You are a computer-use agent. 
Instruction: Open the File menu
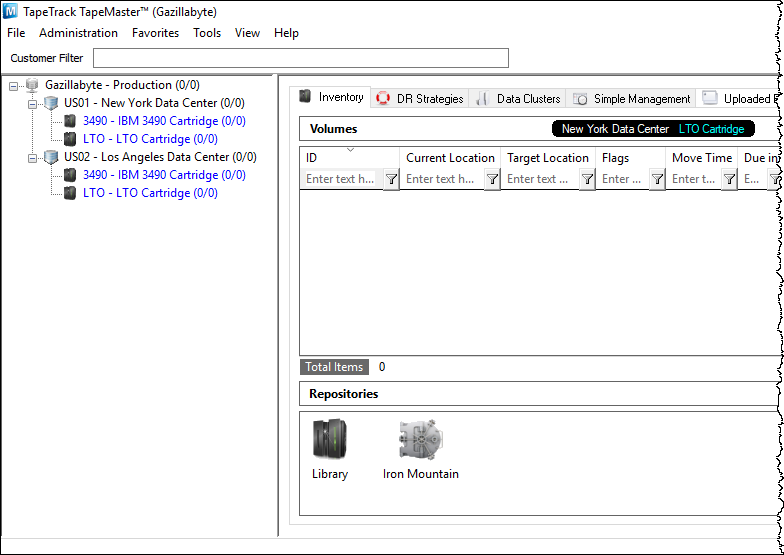16,33
